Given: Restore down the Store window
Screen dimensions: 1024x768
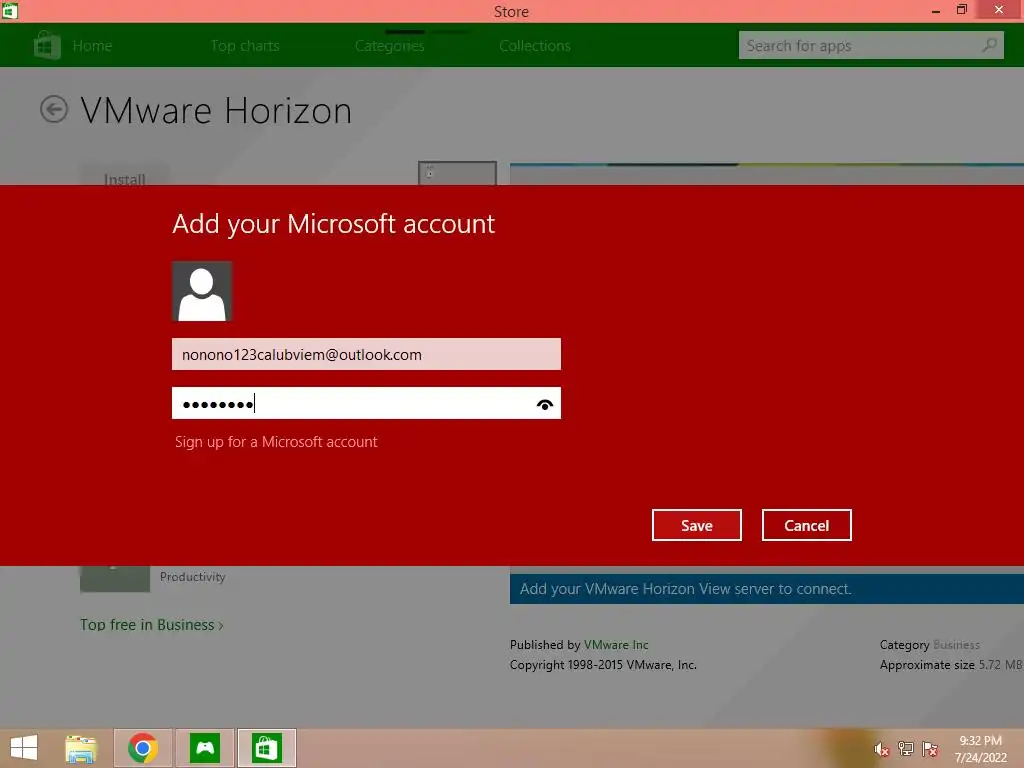Looking at the screenshot, I should coord(962,10).
